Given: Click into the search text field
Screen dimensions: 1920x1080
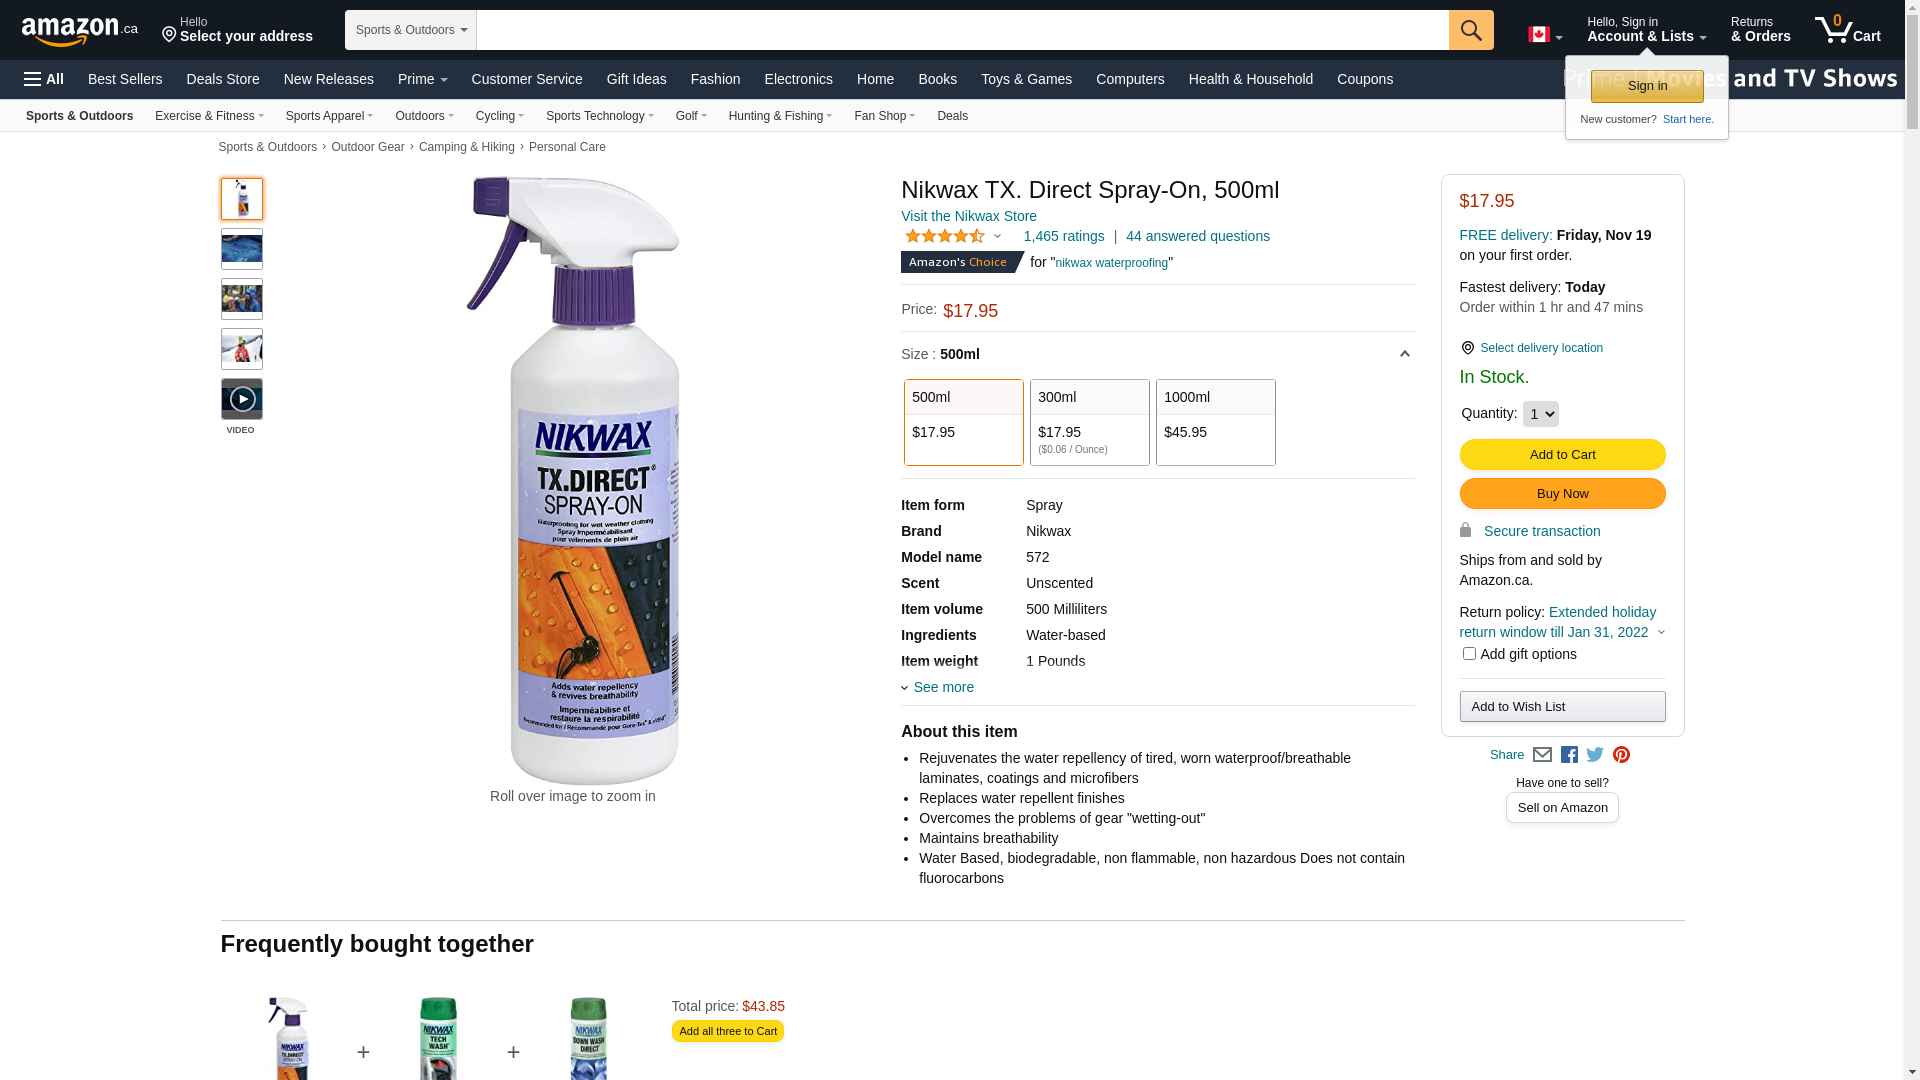Looking at the screenshot, I should [962, 30].
